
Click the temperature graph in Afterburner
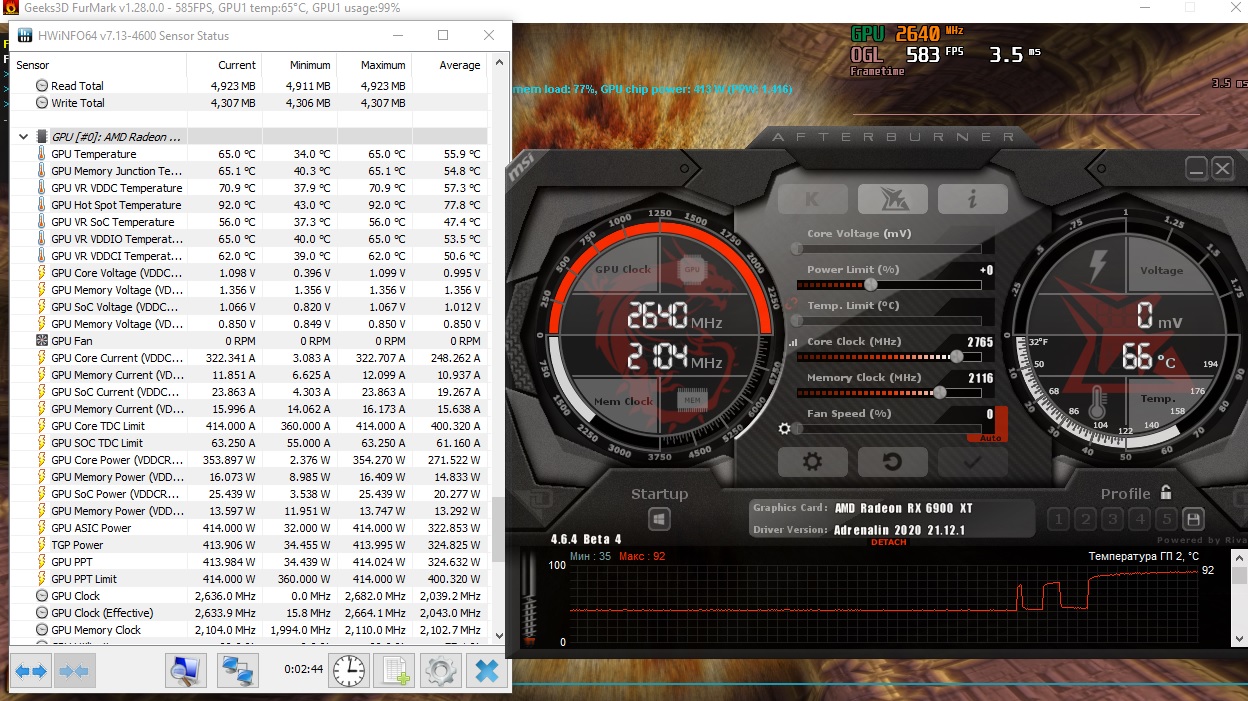tap(885, 603)
